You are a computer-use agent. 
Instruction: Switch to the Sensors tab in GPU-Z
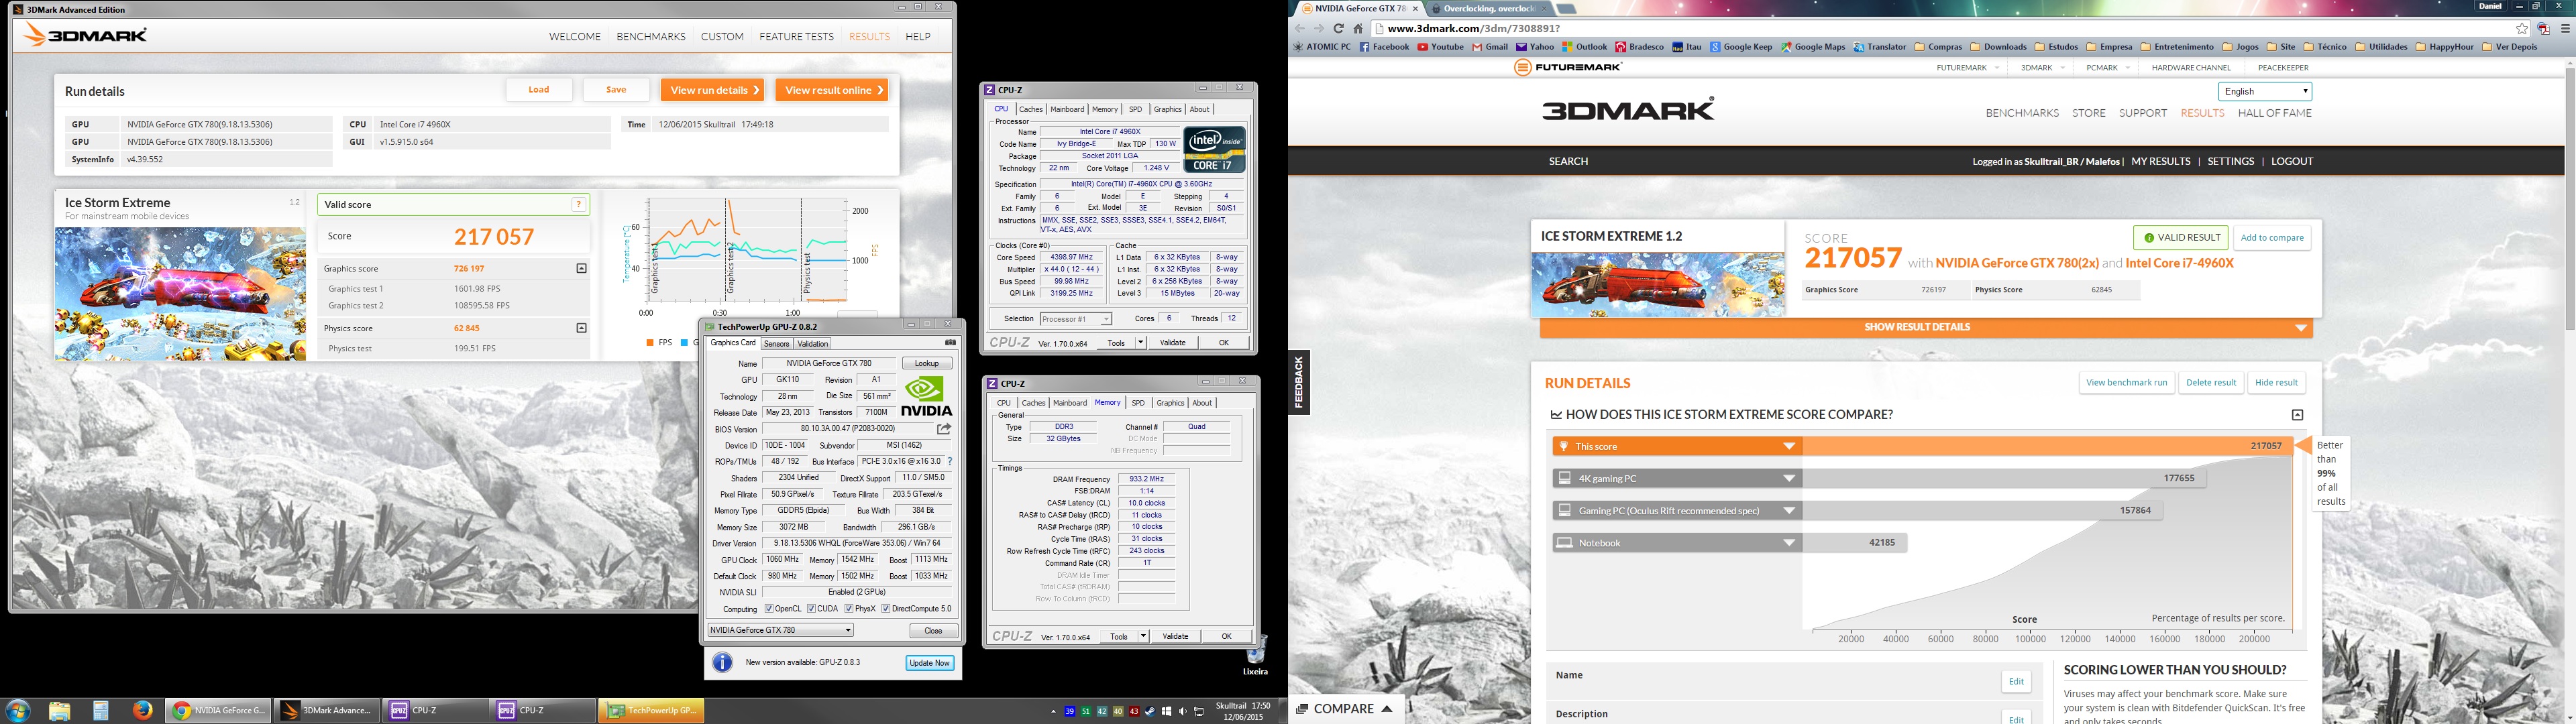[776, 344]
